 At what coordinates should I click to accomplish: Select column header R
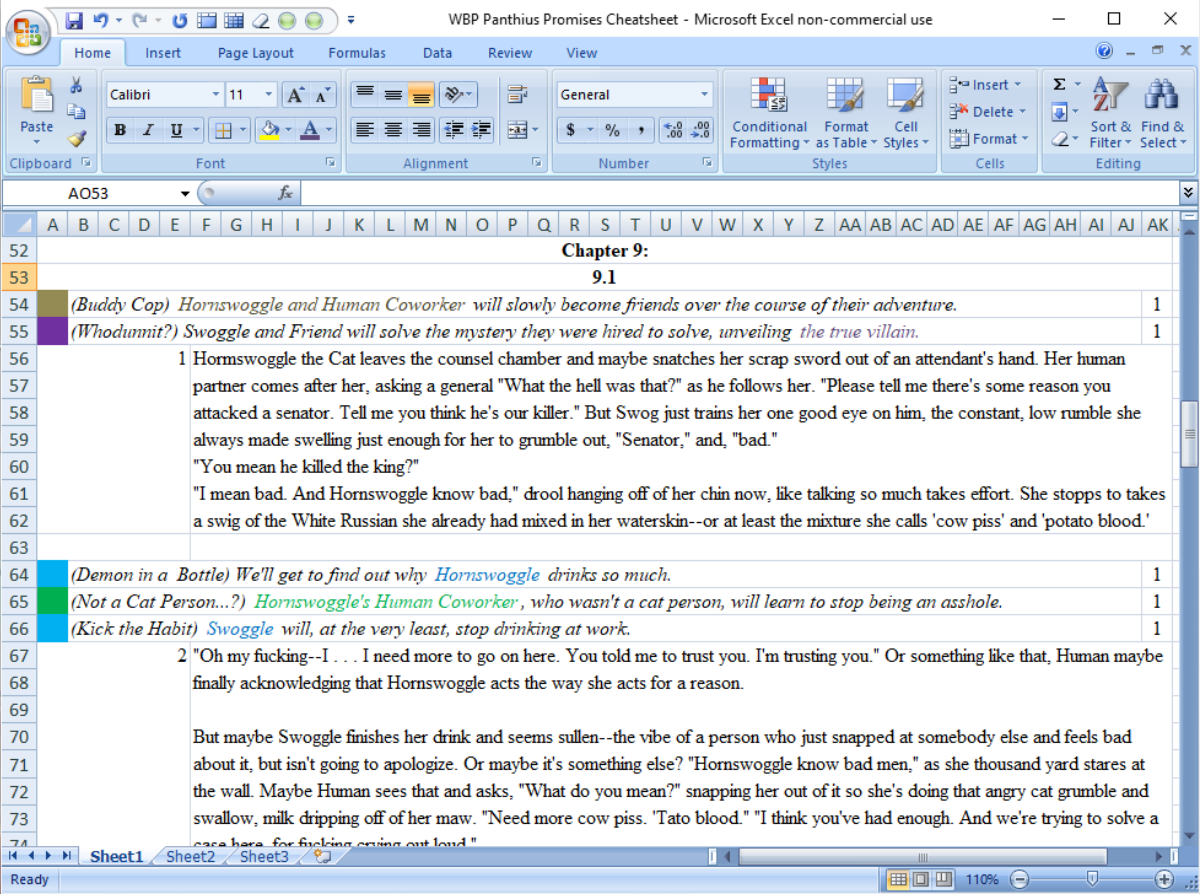tap(574, 225)
